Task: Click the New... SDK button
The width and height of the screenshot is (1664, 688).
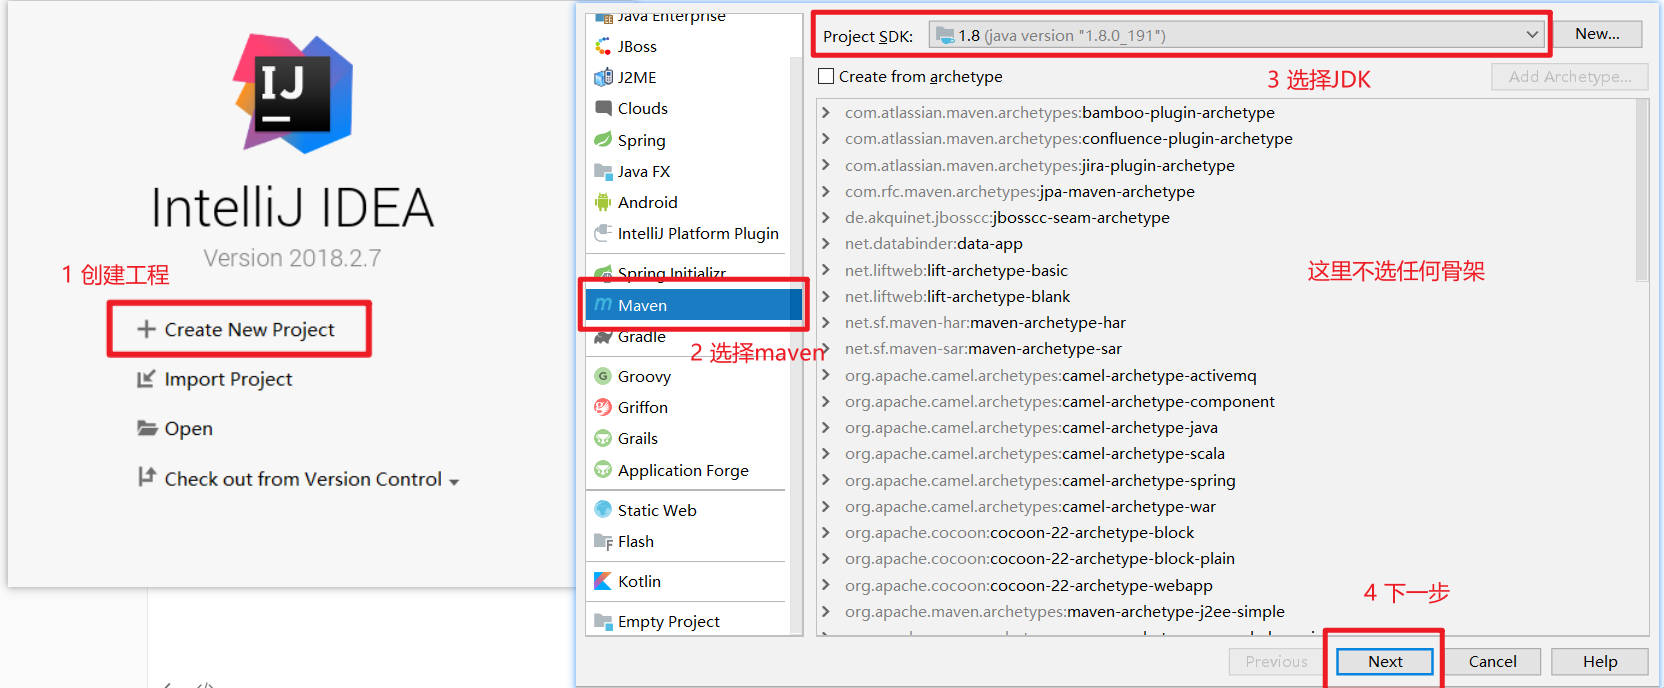Action: pos(1597,34)
